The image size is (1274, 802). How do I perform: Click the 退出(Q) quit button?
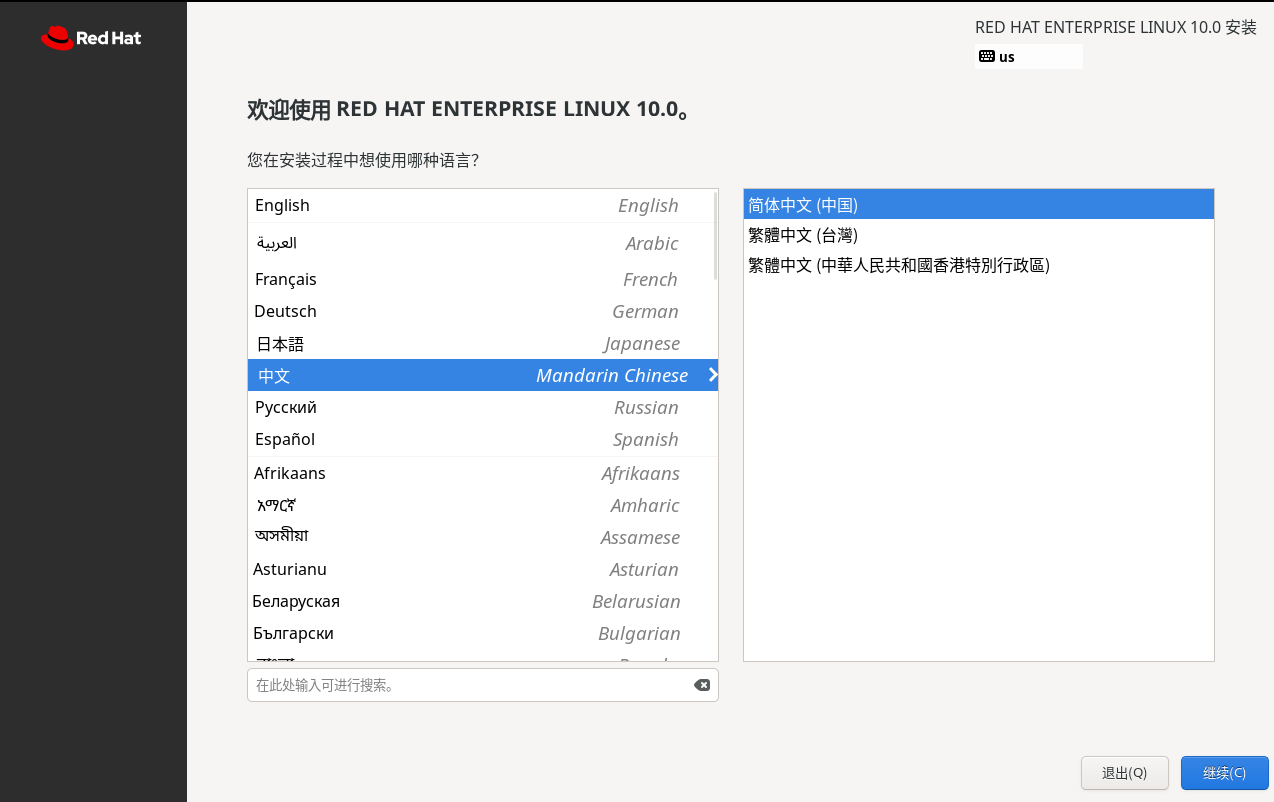1124,773
